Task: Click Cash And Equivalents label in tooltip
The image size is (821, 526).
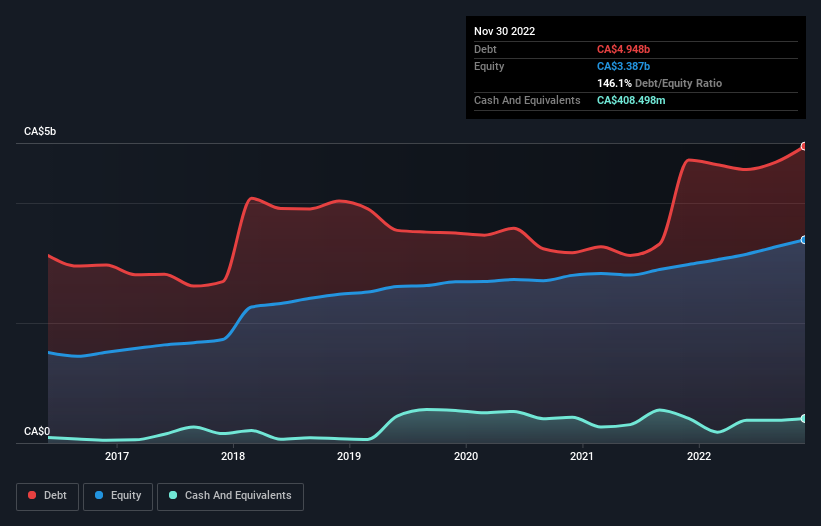Action: 527,100
